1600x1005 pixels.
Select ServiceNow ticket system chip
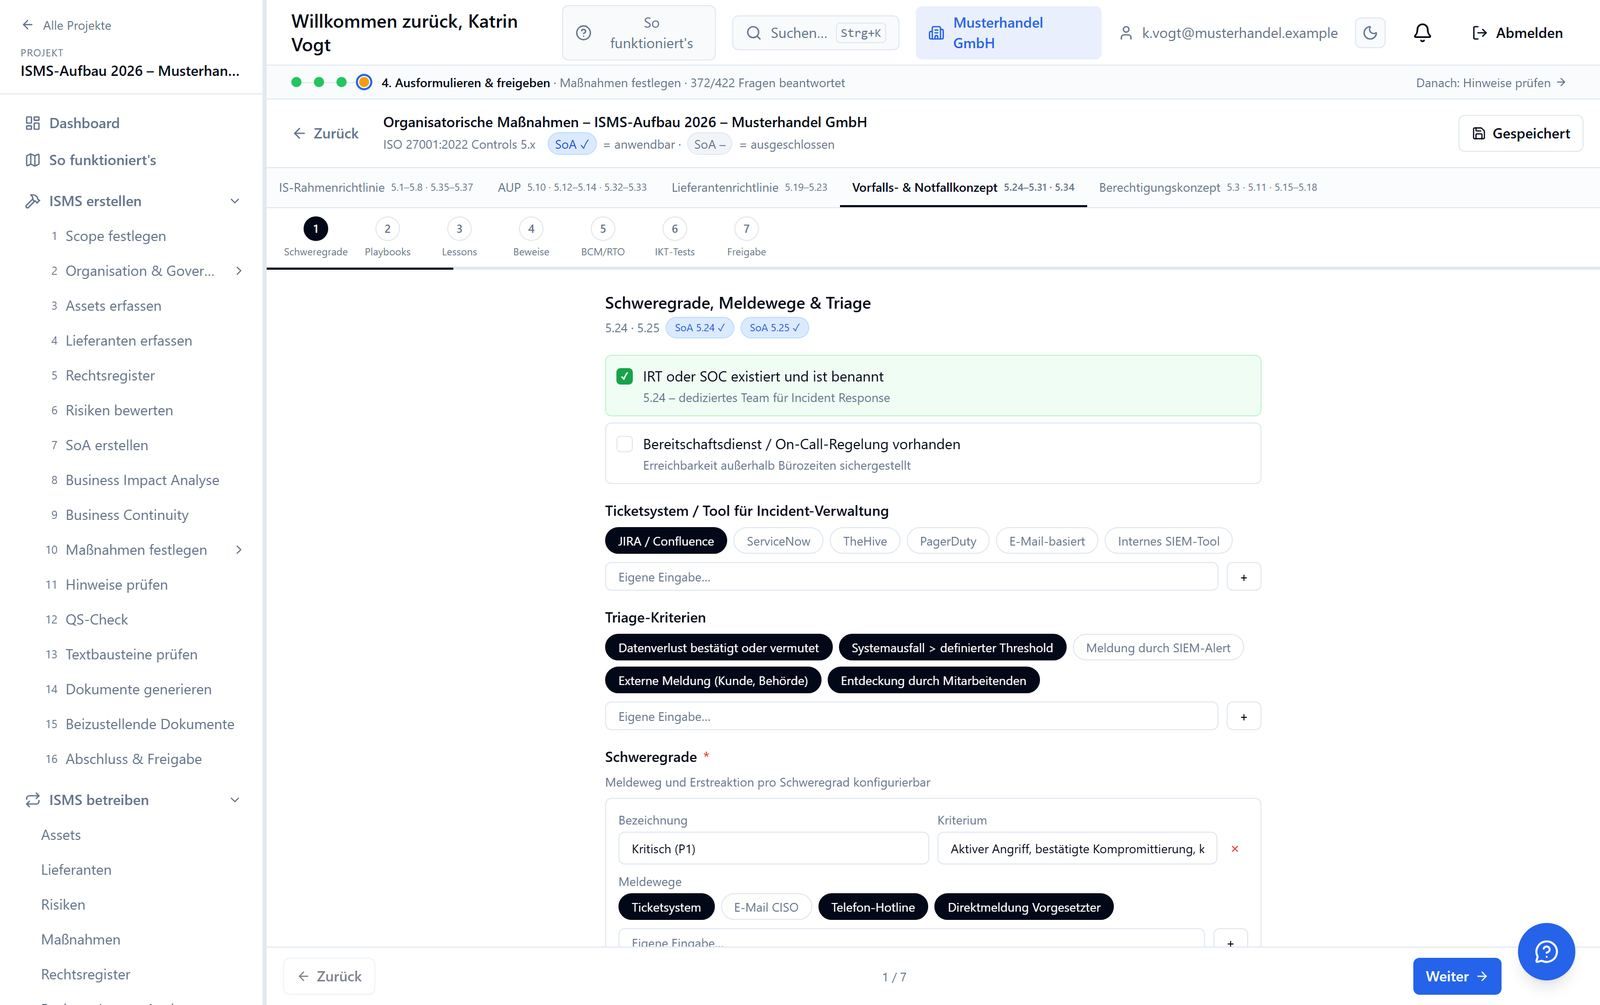click(x=778, y=541)
